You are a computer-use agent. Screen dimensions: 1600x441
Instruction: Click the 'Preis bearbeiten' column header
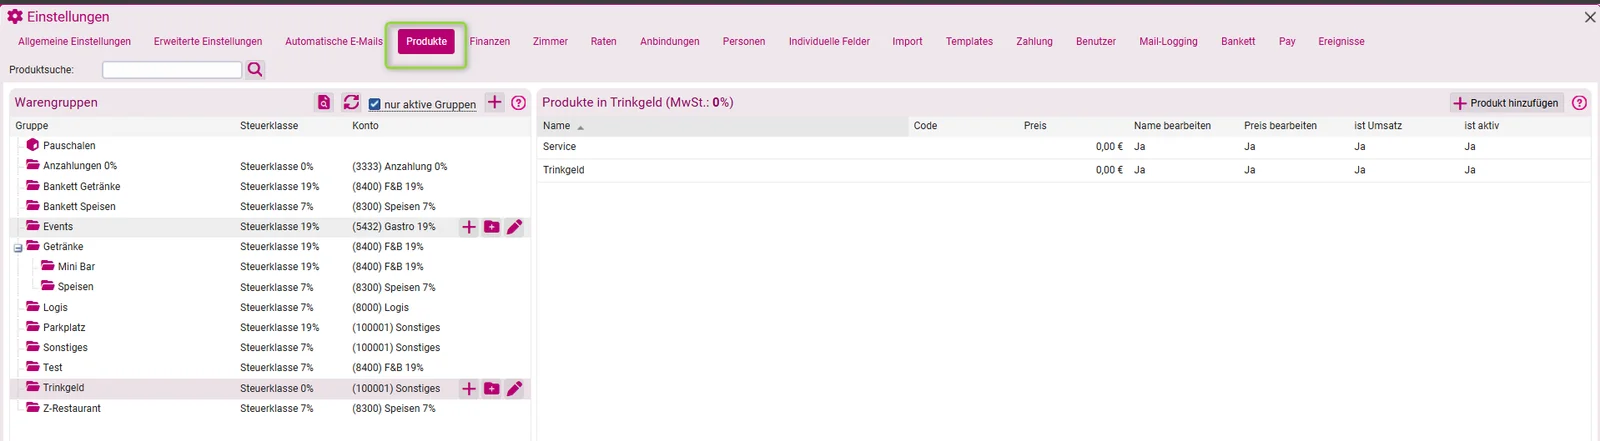[1280, 126]
